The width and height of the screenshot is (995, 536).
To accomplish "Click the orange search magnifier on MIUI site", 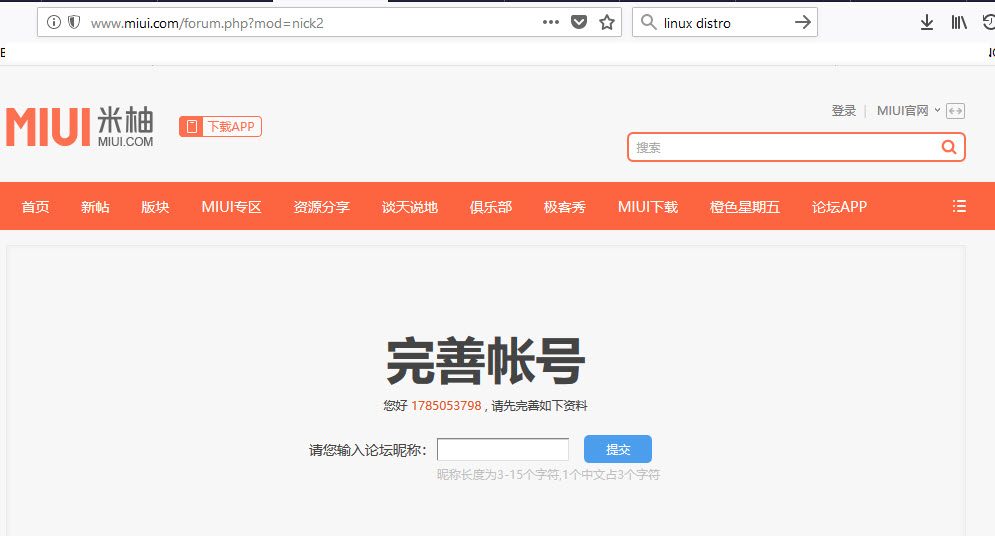I will pyautogui.click(x=948, y=147).
